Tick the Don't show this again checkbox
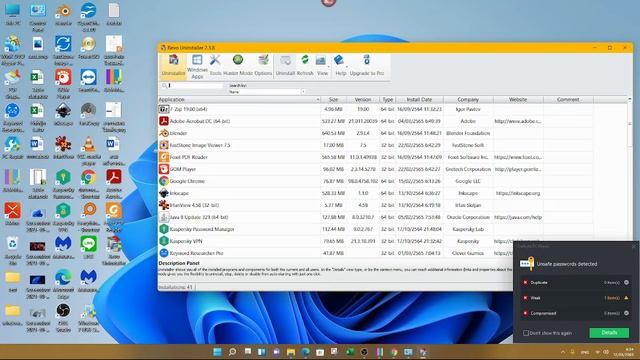 [x=526, y=333]
